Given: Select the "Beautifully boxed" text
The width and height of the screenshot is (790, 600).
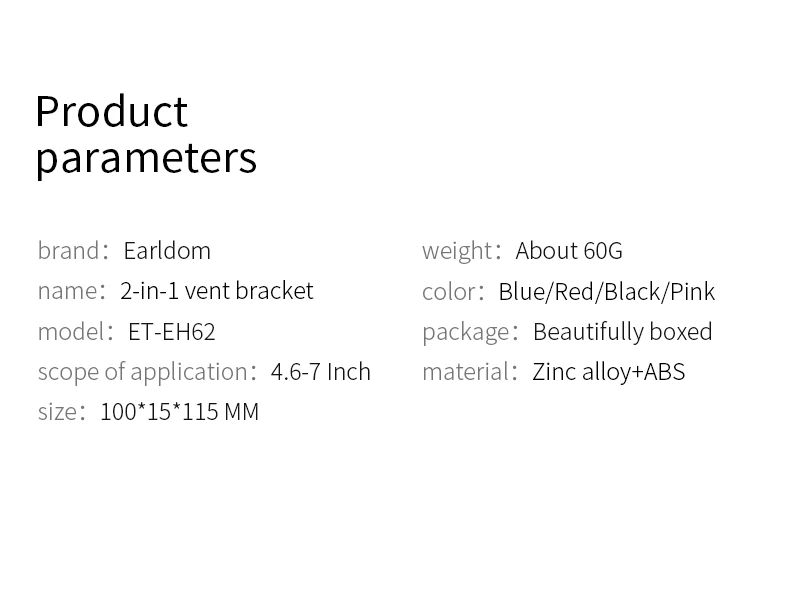Looking at the screenshot, I should (622, 331).
